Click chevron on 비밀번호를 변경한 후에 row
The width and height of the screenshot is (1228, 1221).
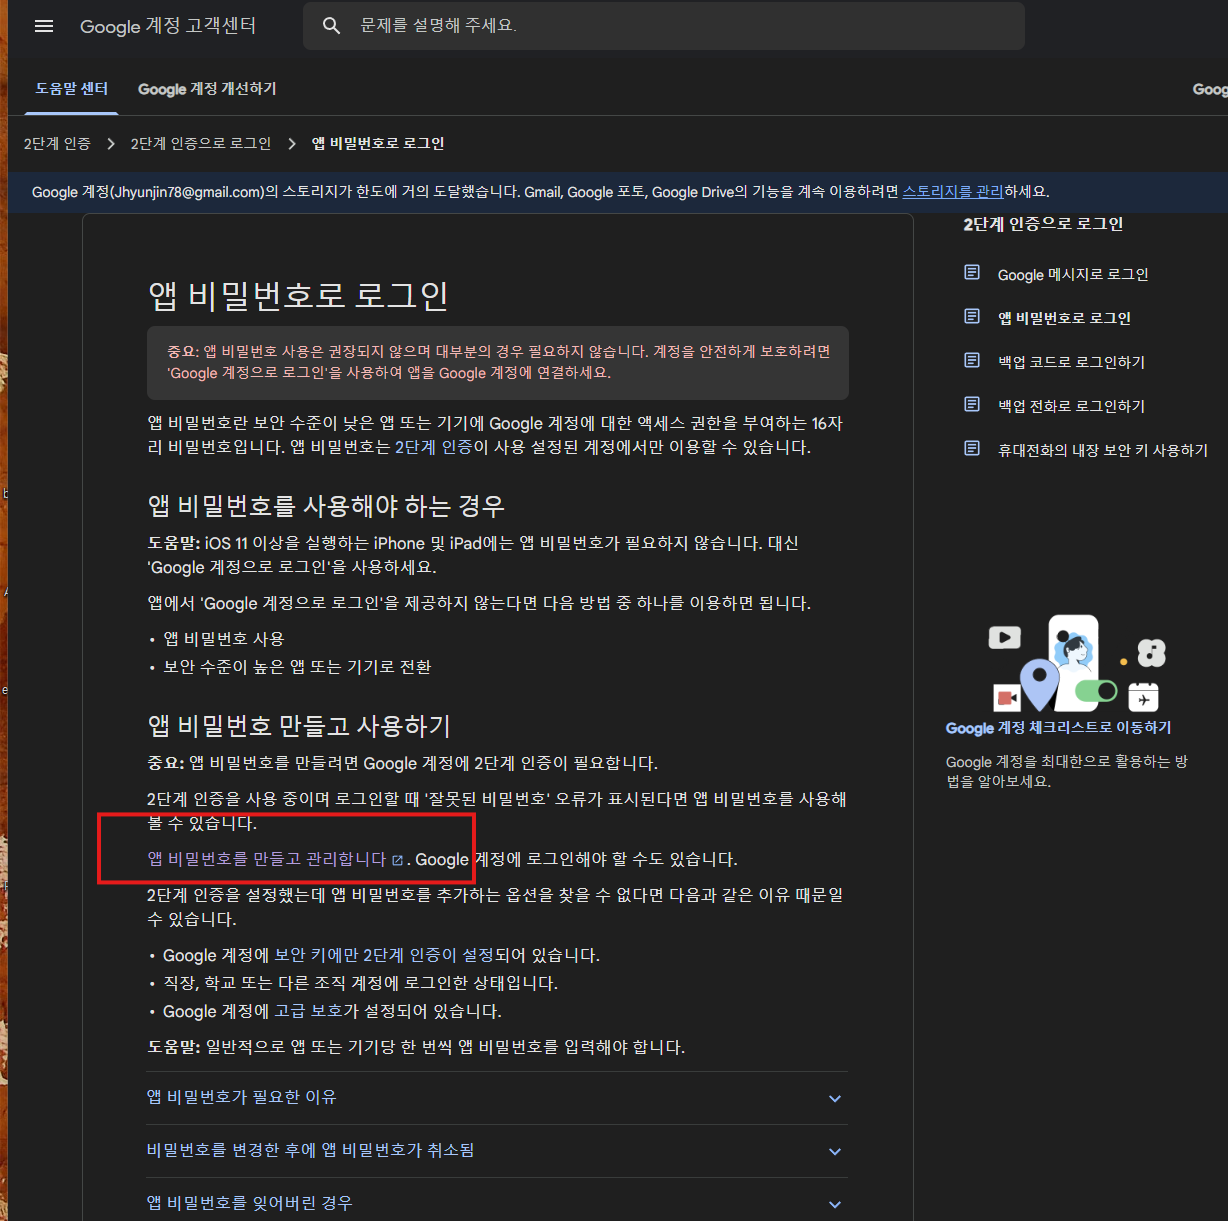click(835, 1152)
